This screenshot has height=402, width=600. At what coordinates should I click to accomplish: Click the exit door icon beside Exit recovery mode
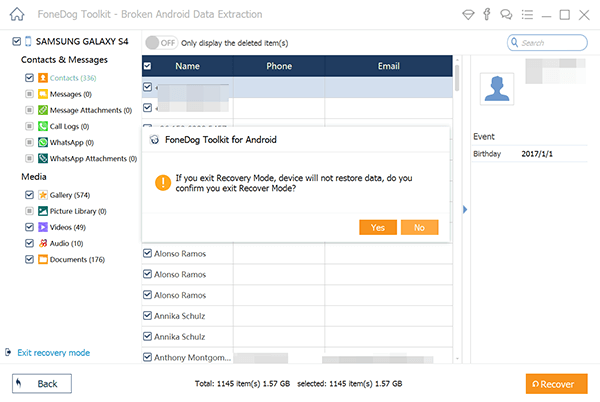[x=8, y=352]
